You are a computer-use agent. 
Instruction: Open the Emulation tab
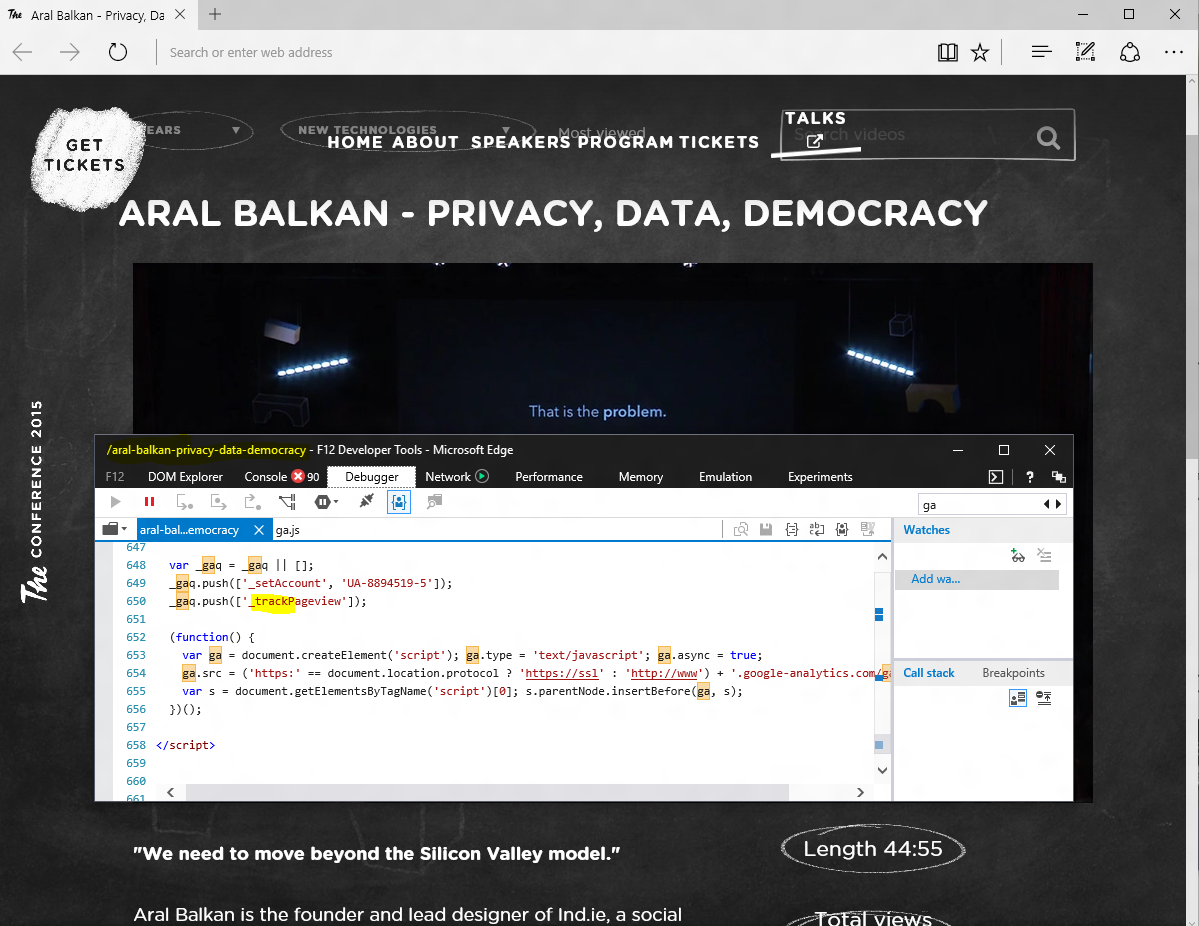click(x=725, y=476)
